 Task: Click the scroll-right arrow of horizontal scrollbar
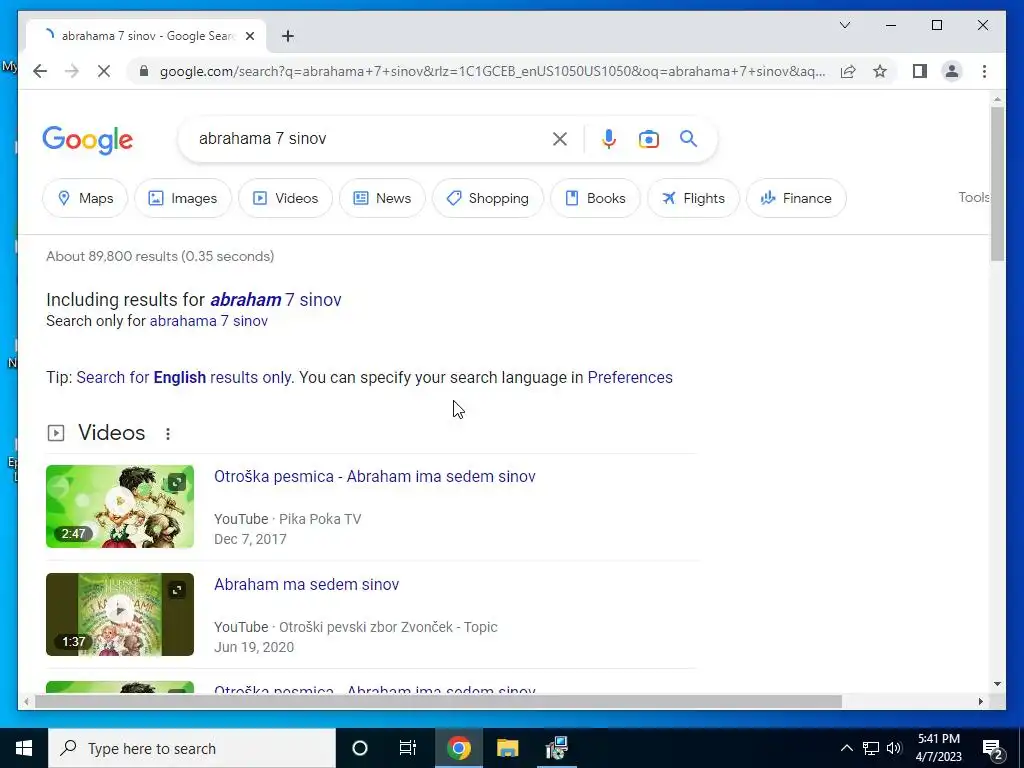coord(980,701)
